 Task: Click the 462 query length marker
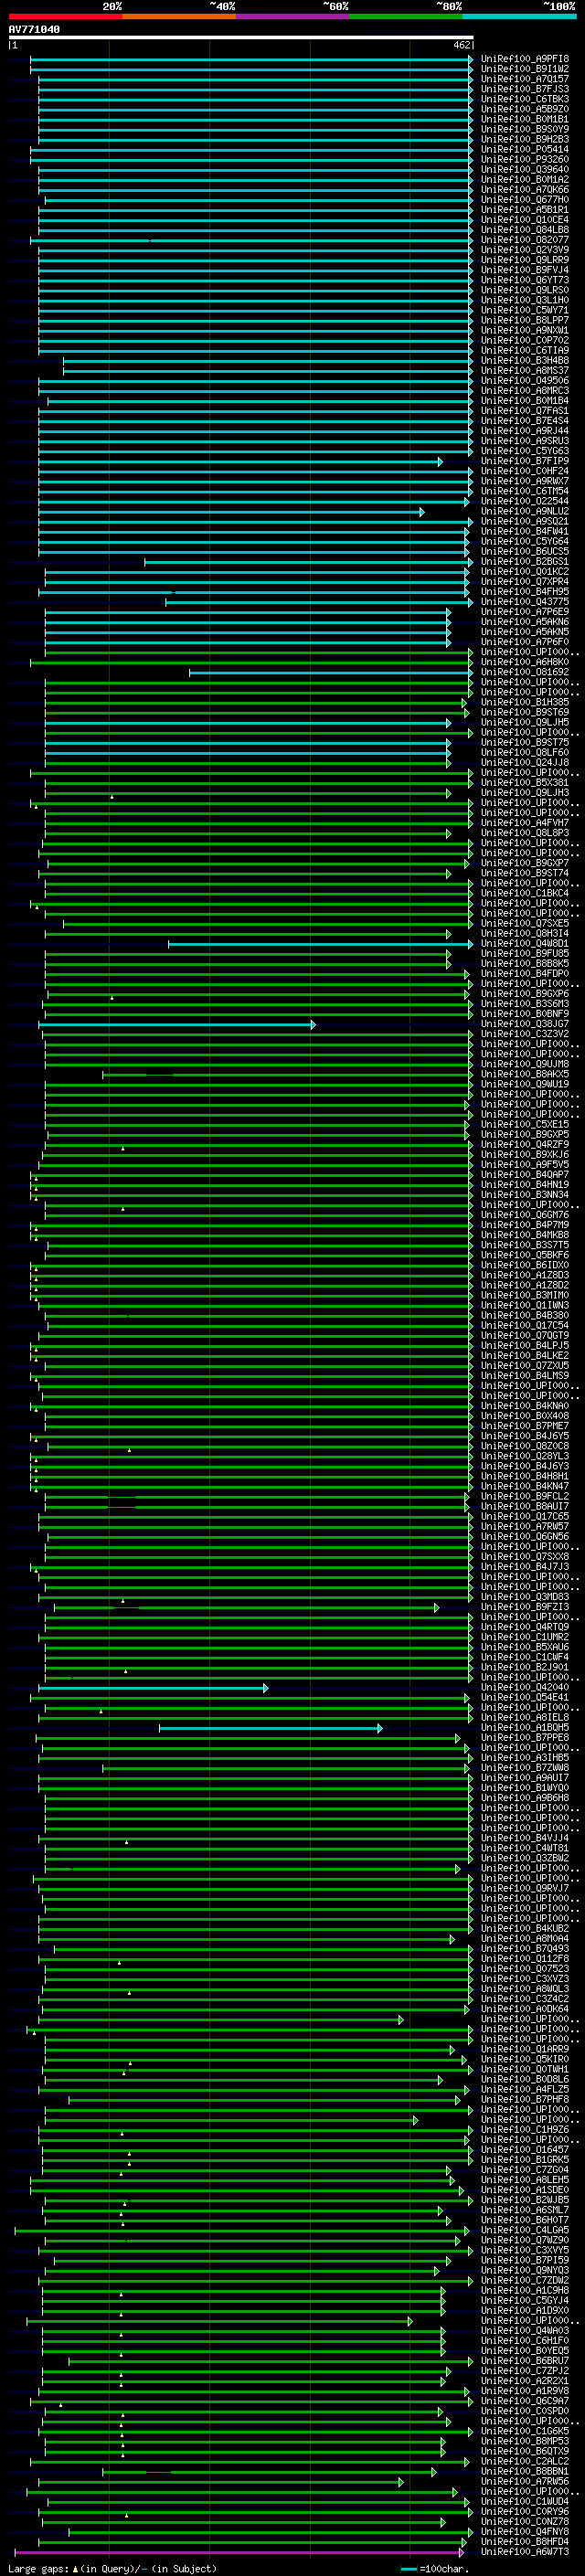[462, 45]
